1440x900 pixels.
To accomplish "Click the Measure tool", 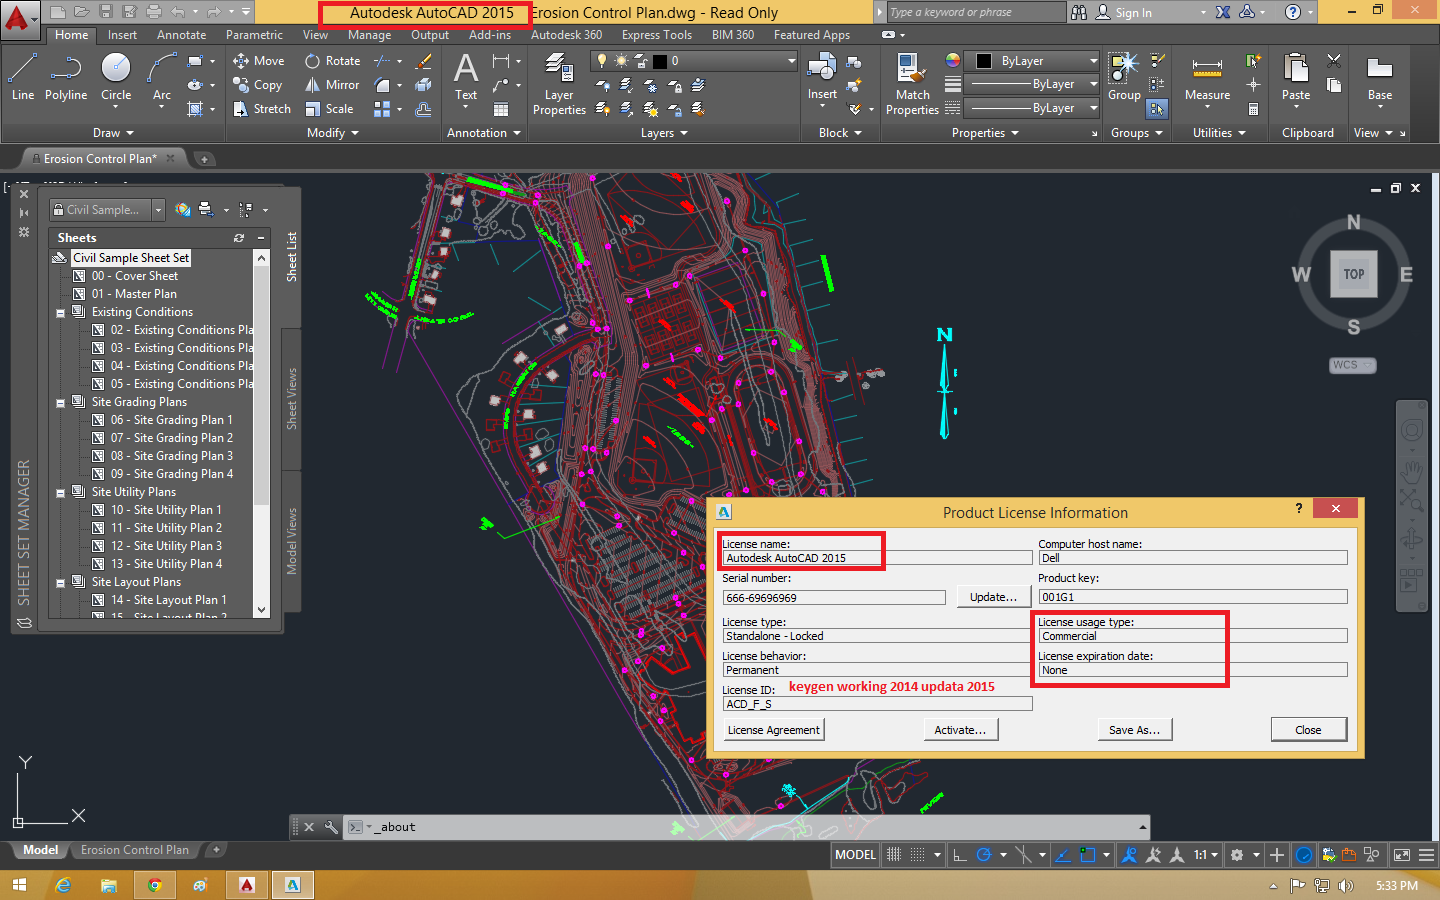I will click(1207, 80).
